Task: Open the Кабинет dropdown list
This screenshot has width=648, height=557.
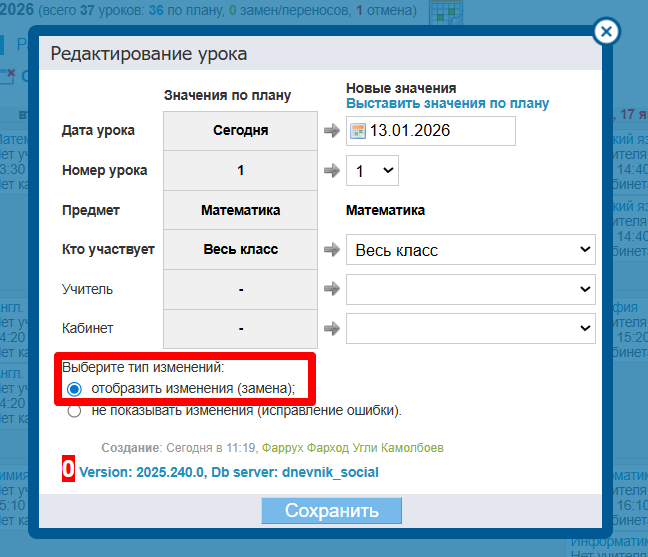Action: coord(470,329)
